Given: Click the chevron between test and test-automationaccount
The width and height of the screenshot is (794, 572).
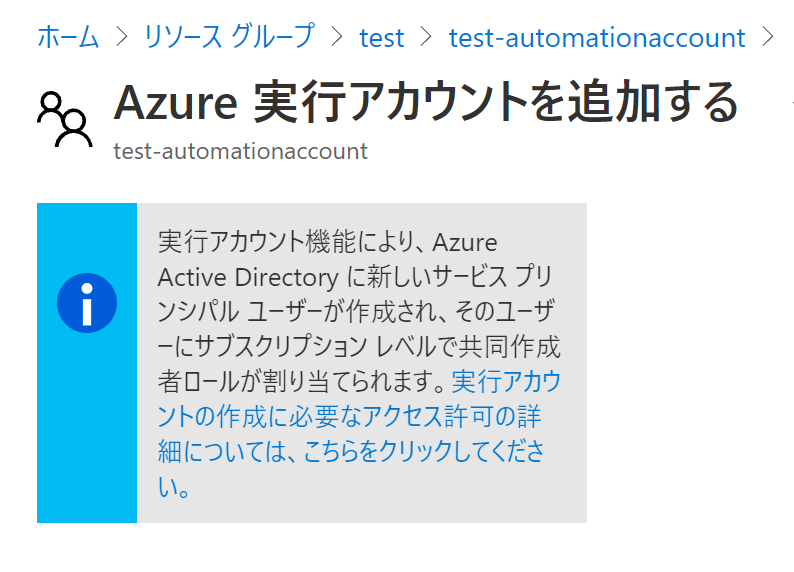Looking at the screenshot, I should [426, 37].
